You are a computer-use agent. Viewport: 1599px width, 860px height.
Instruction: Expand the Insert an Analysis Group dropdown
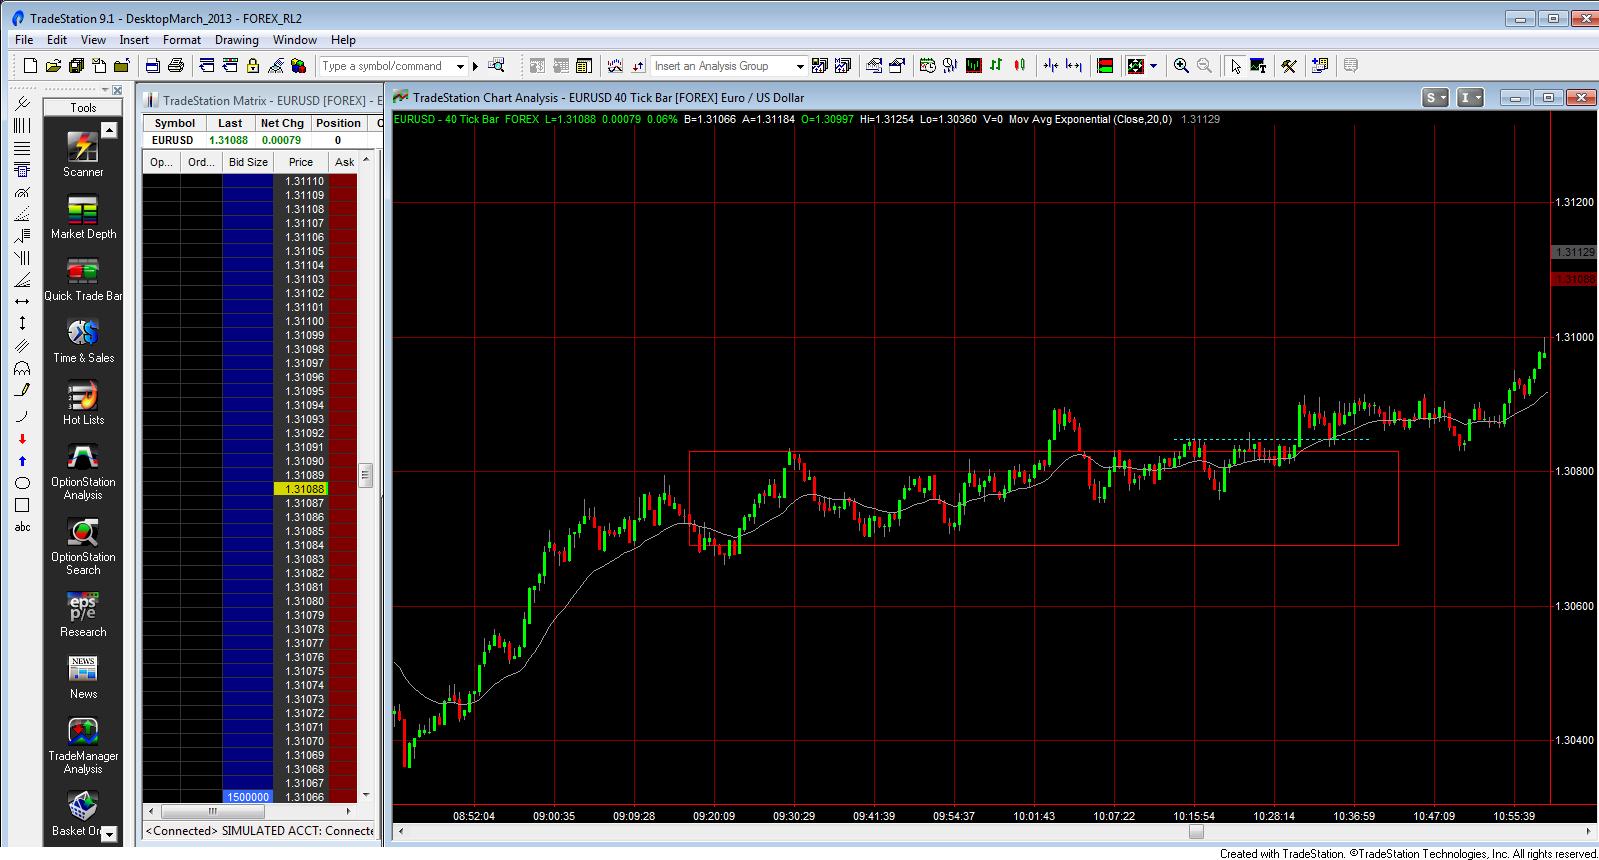click(x=800, y=67)
